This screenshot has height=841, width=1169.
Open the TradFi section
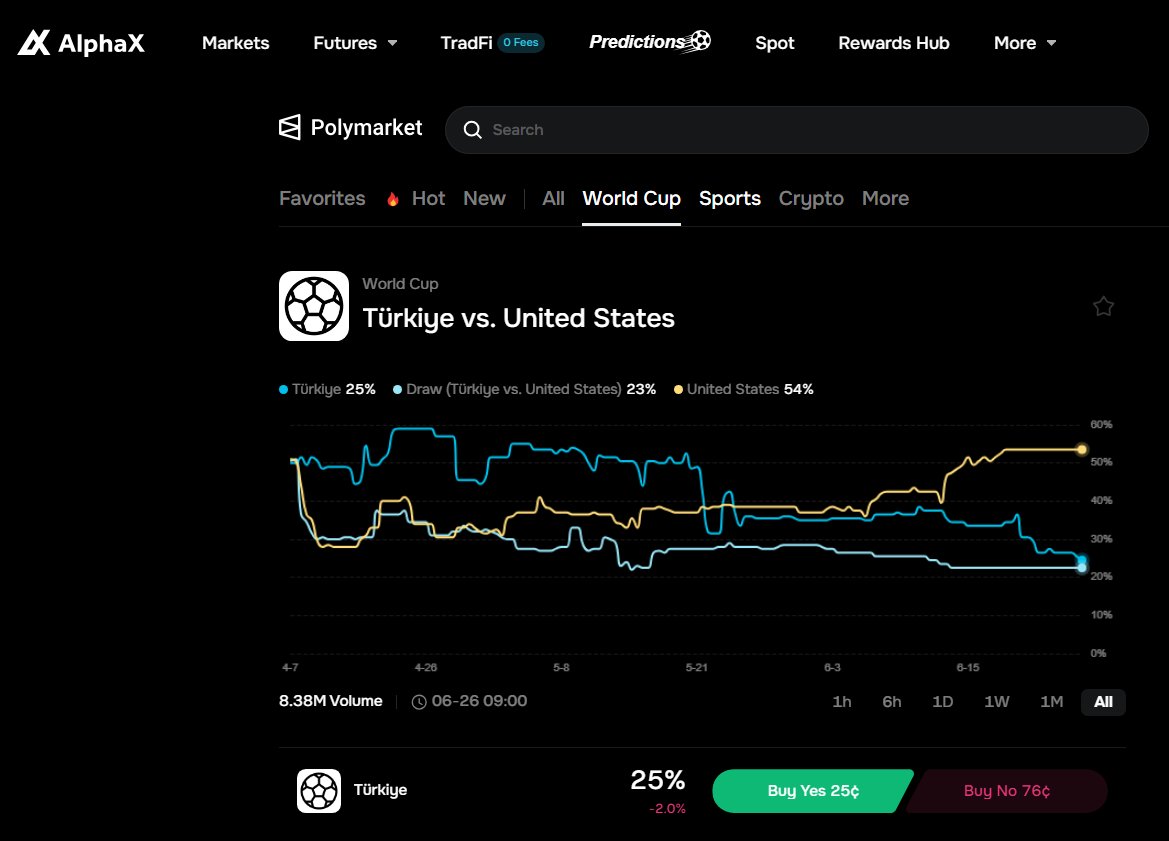pos(466,42)
